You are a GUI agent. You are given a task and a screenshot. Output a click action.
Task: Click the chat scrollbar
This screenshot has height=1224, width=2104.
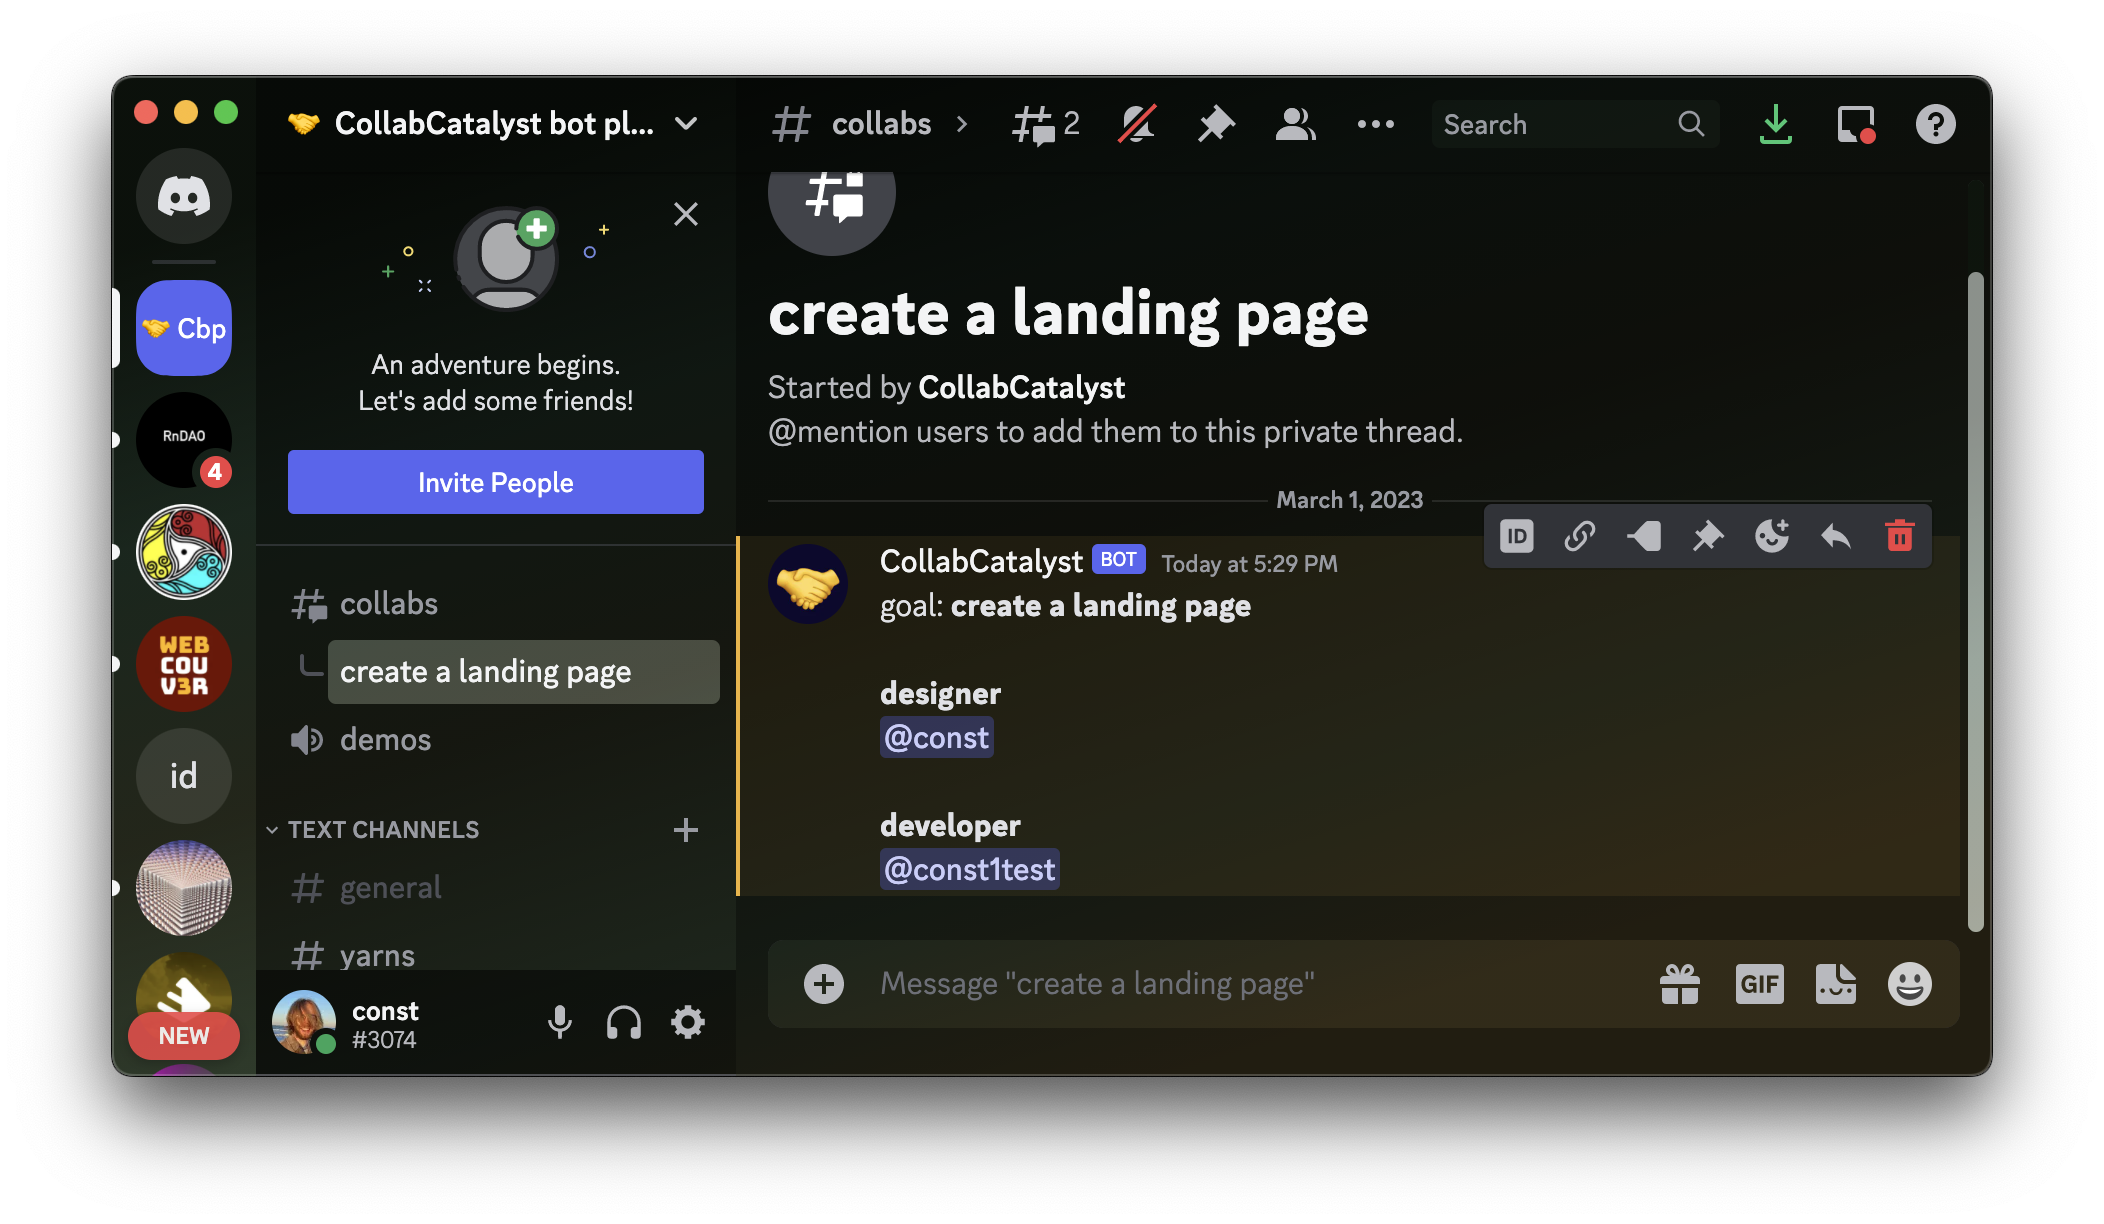[x=1975, y=602]
